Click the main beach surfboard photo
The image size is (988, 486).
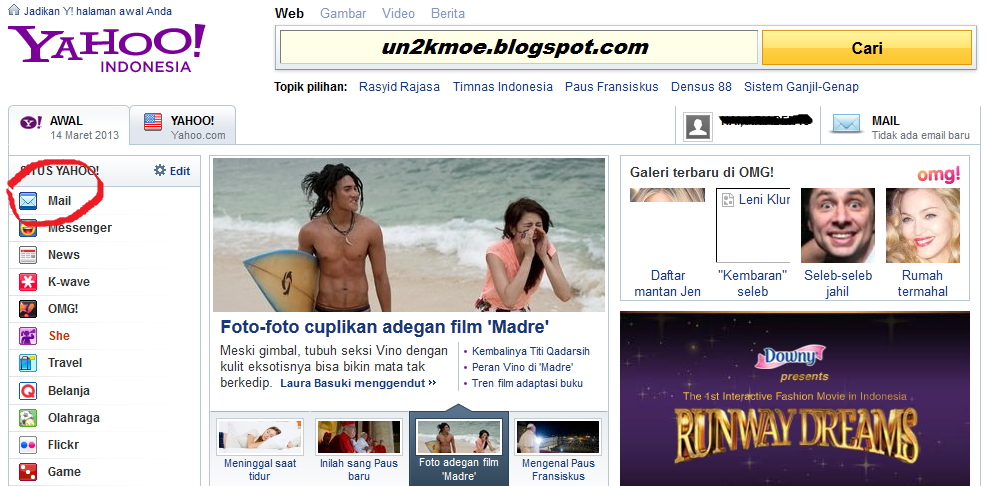point(409,234)
